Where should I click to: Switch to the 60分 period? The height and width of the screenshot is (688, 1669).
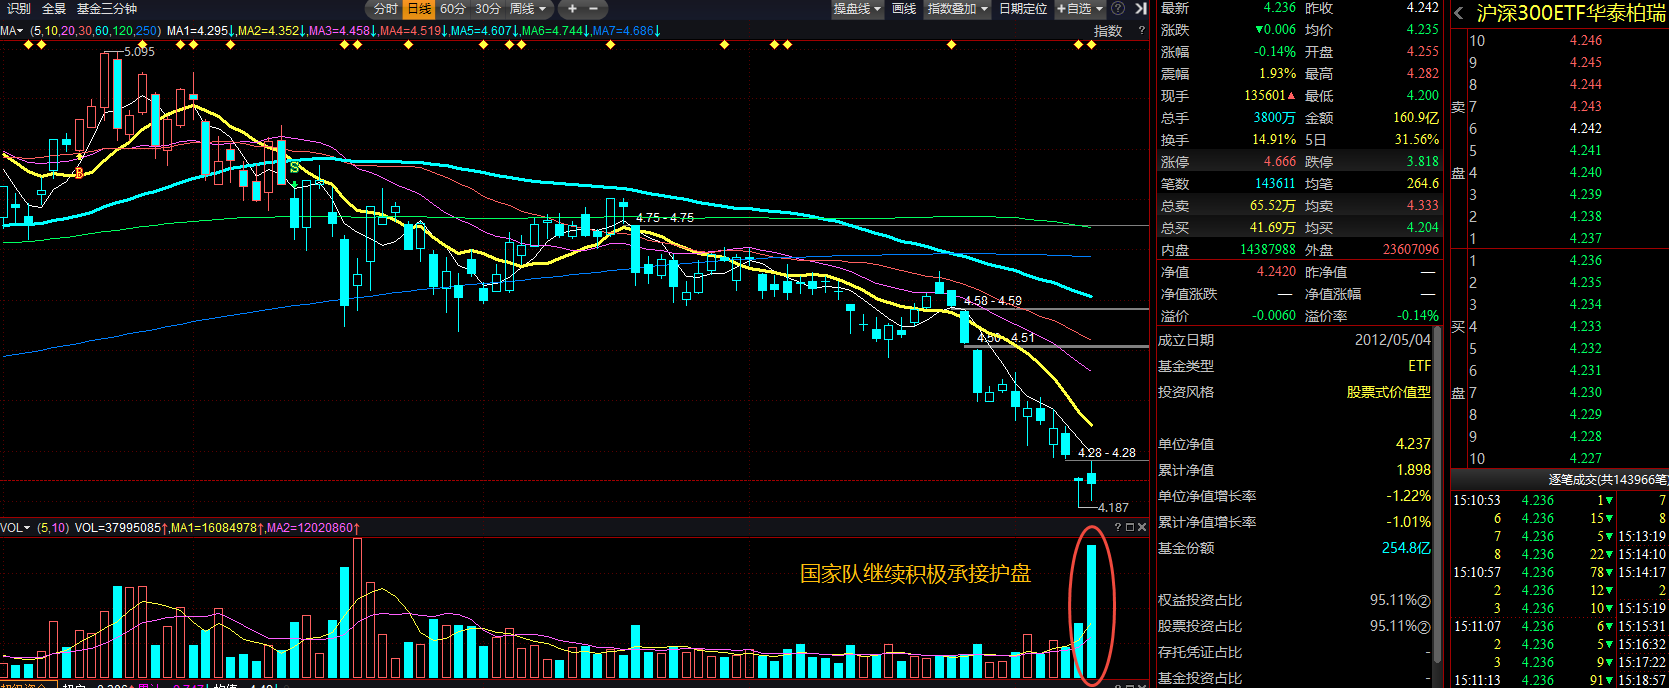[x=453, y=8]
